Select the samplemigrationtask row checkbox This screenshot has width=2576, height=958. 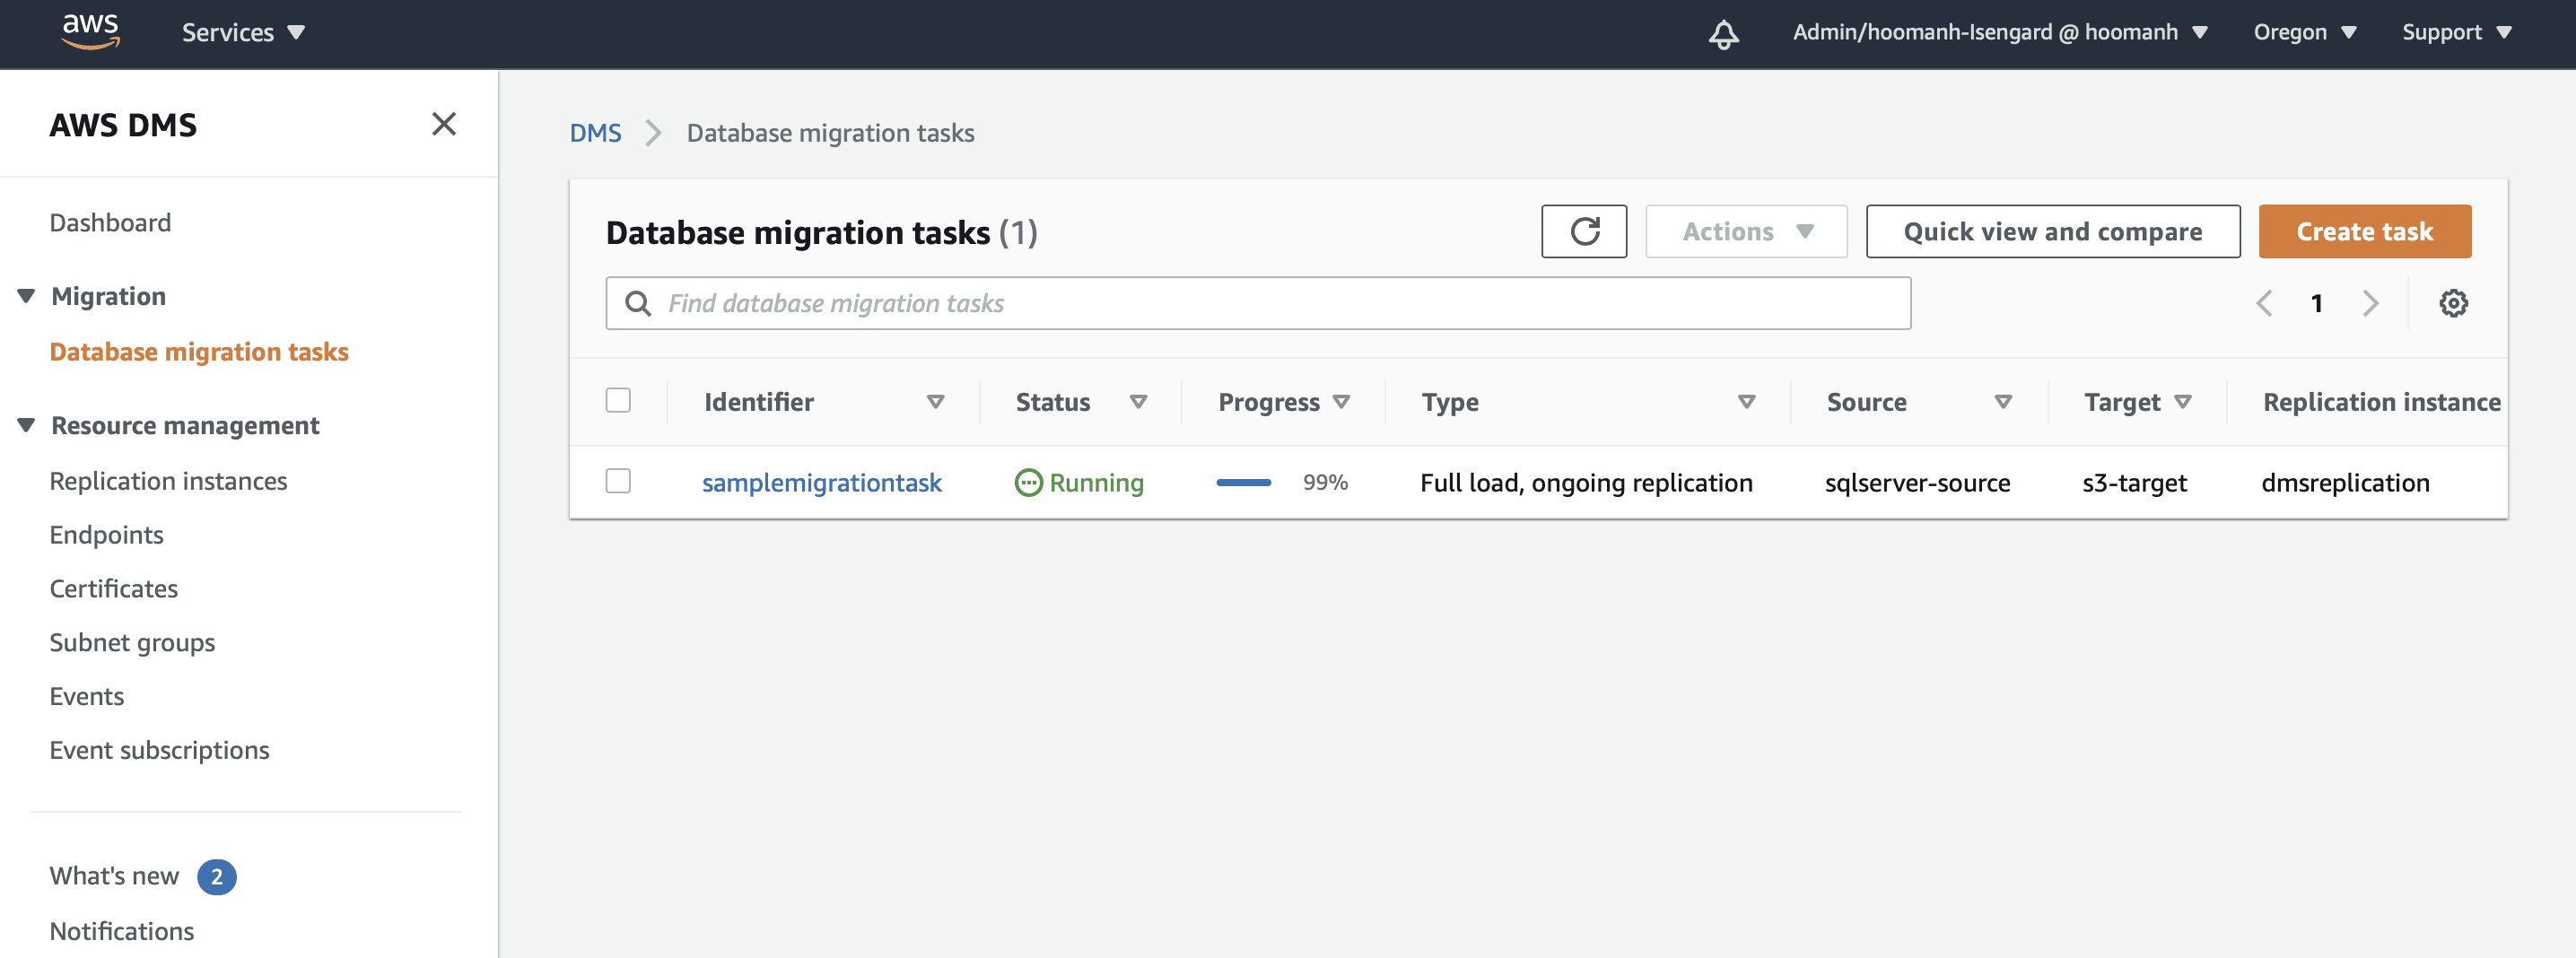coord(618,481)
